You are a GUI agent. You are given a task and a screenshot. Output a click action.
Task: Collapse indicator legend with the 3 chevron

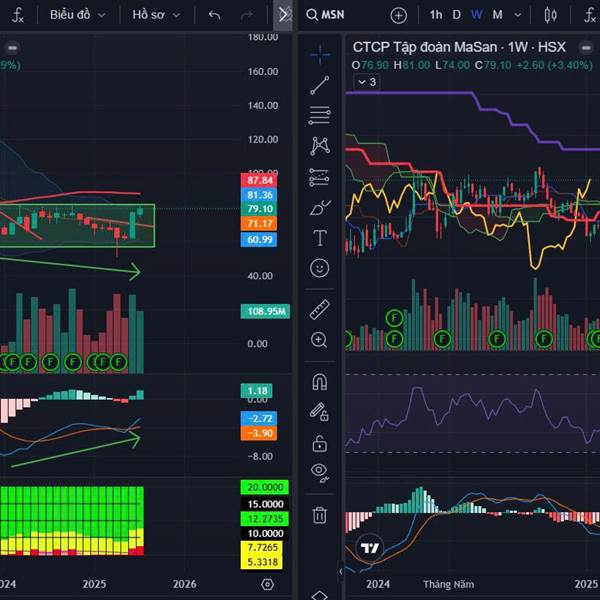click(367, 82)
